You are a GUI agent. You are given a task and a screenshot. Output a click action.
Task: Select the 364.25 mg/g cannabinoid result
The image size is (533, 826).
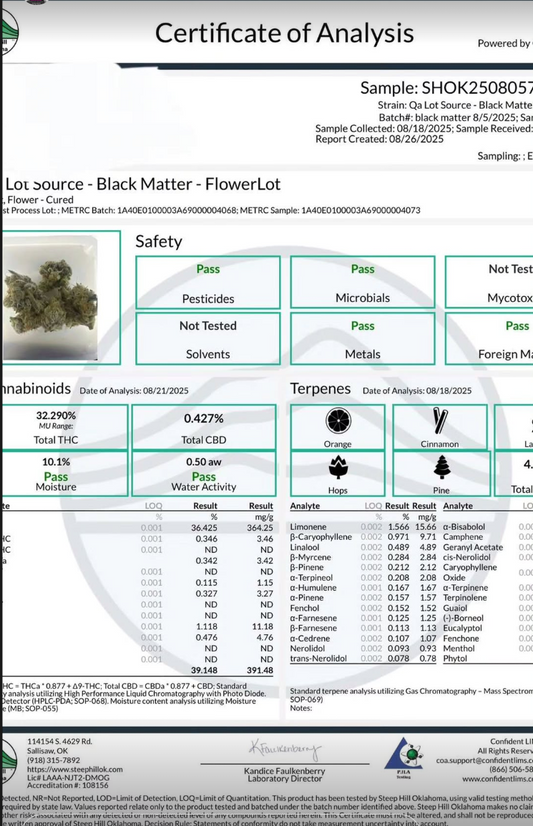click(260, 528)
